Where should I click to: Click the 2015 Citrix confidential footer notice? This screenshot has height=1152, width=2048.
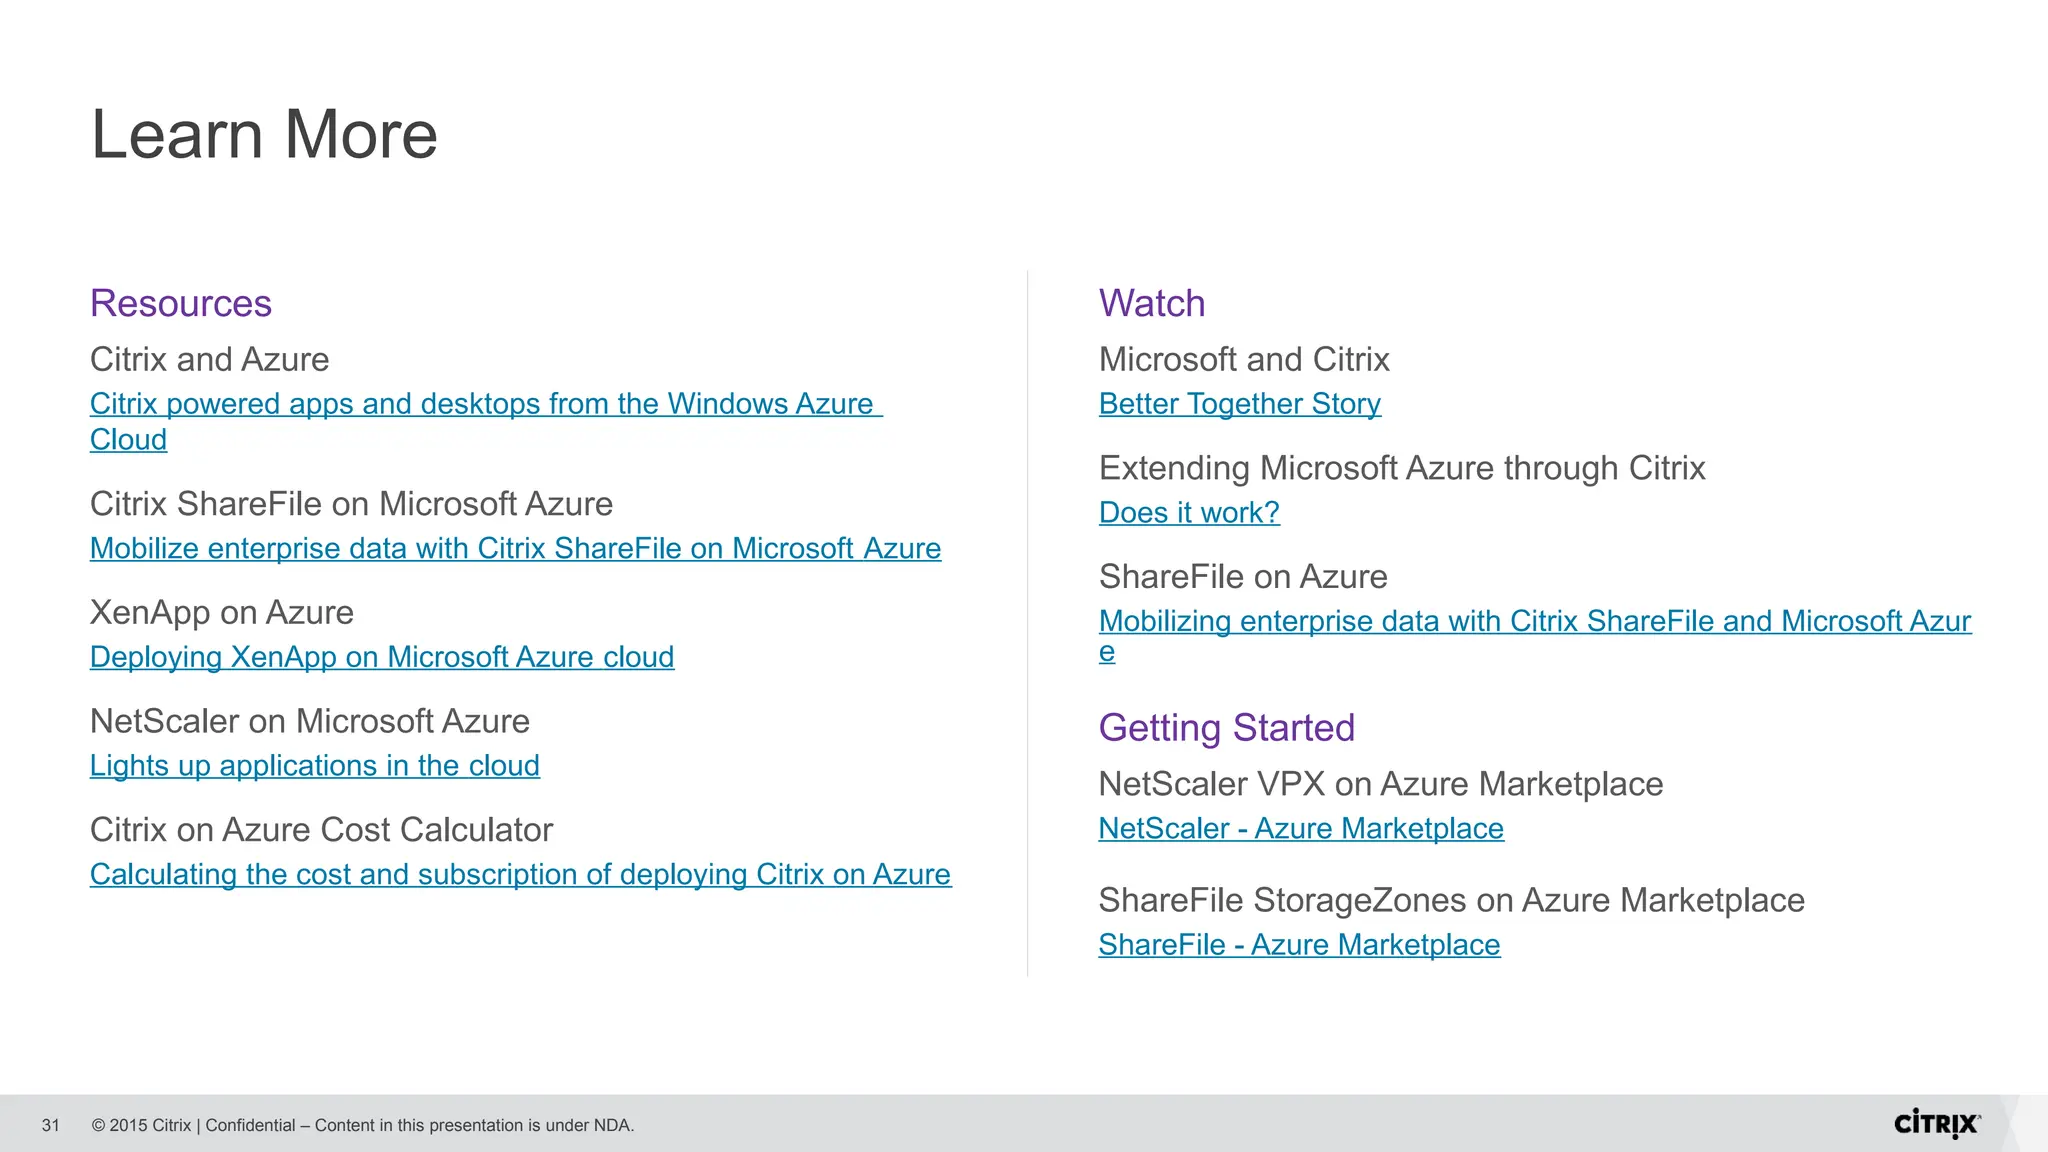tap(363, 1125)
